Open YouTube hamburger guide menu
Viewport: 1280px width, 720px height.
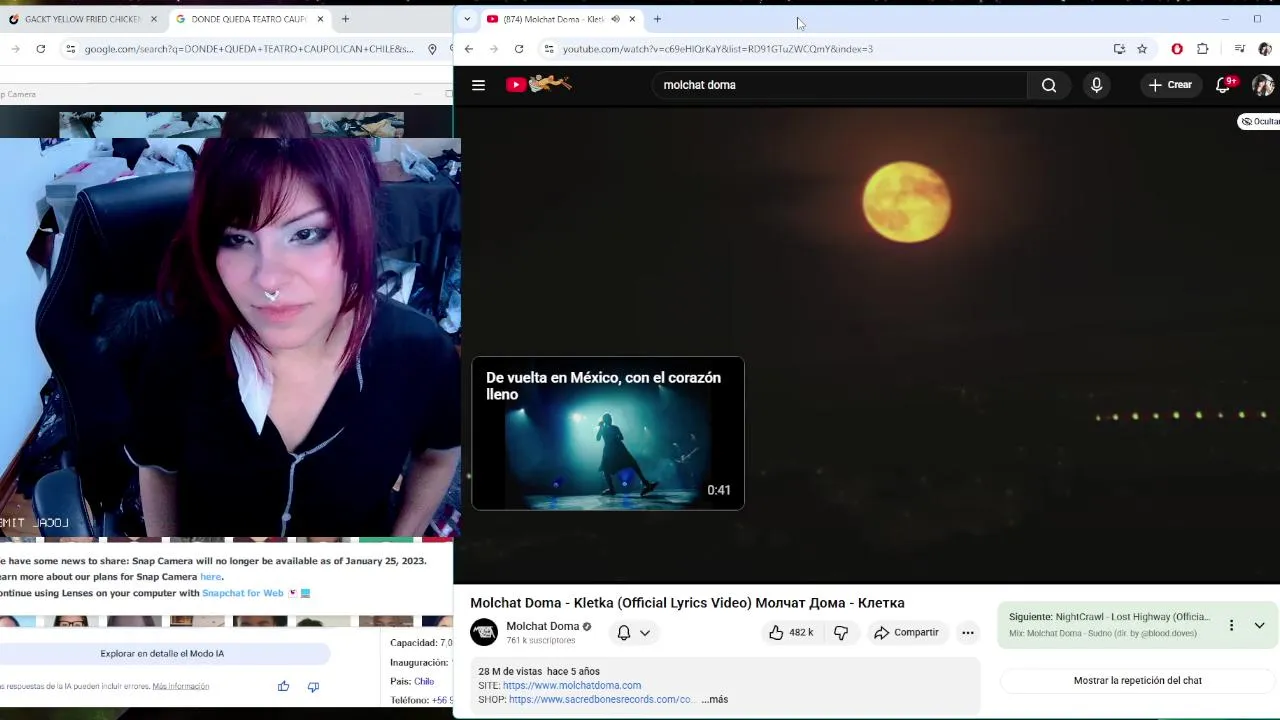click(478, 85)
